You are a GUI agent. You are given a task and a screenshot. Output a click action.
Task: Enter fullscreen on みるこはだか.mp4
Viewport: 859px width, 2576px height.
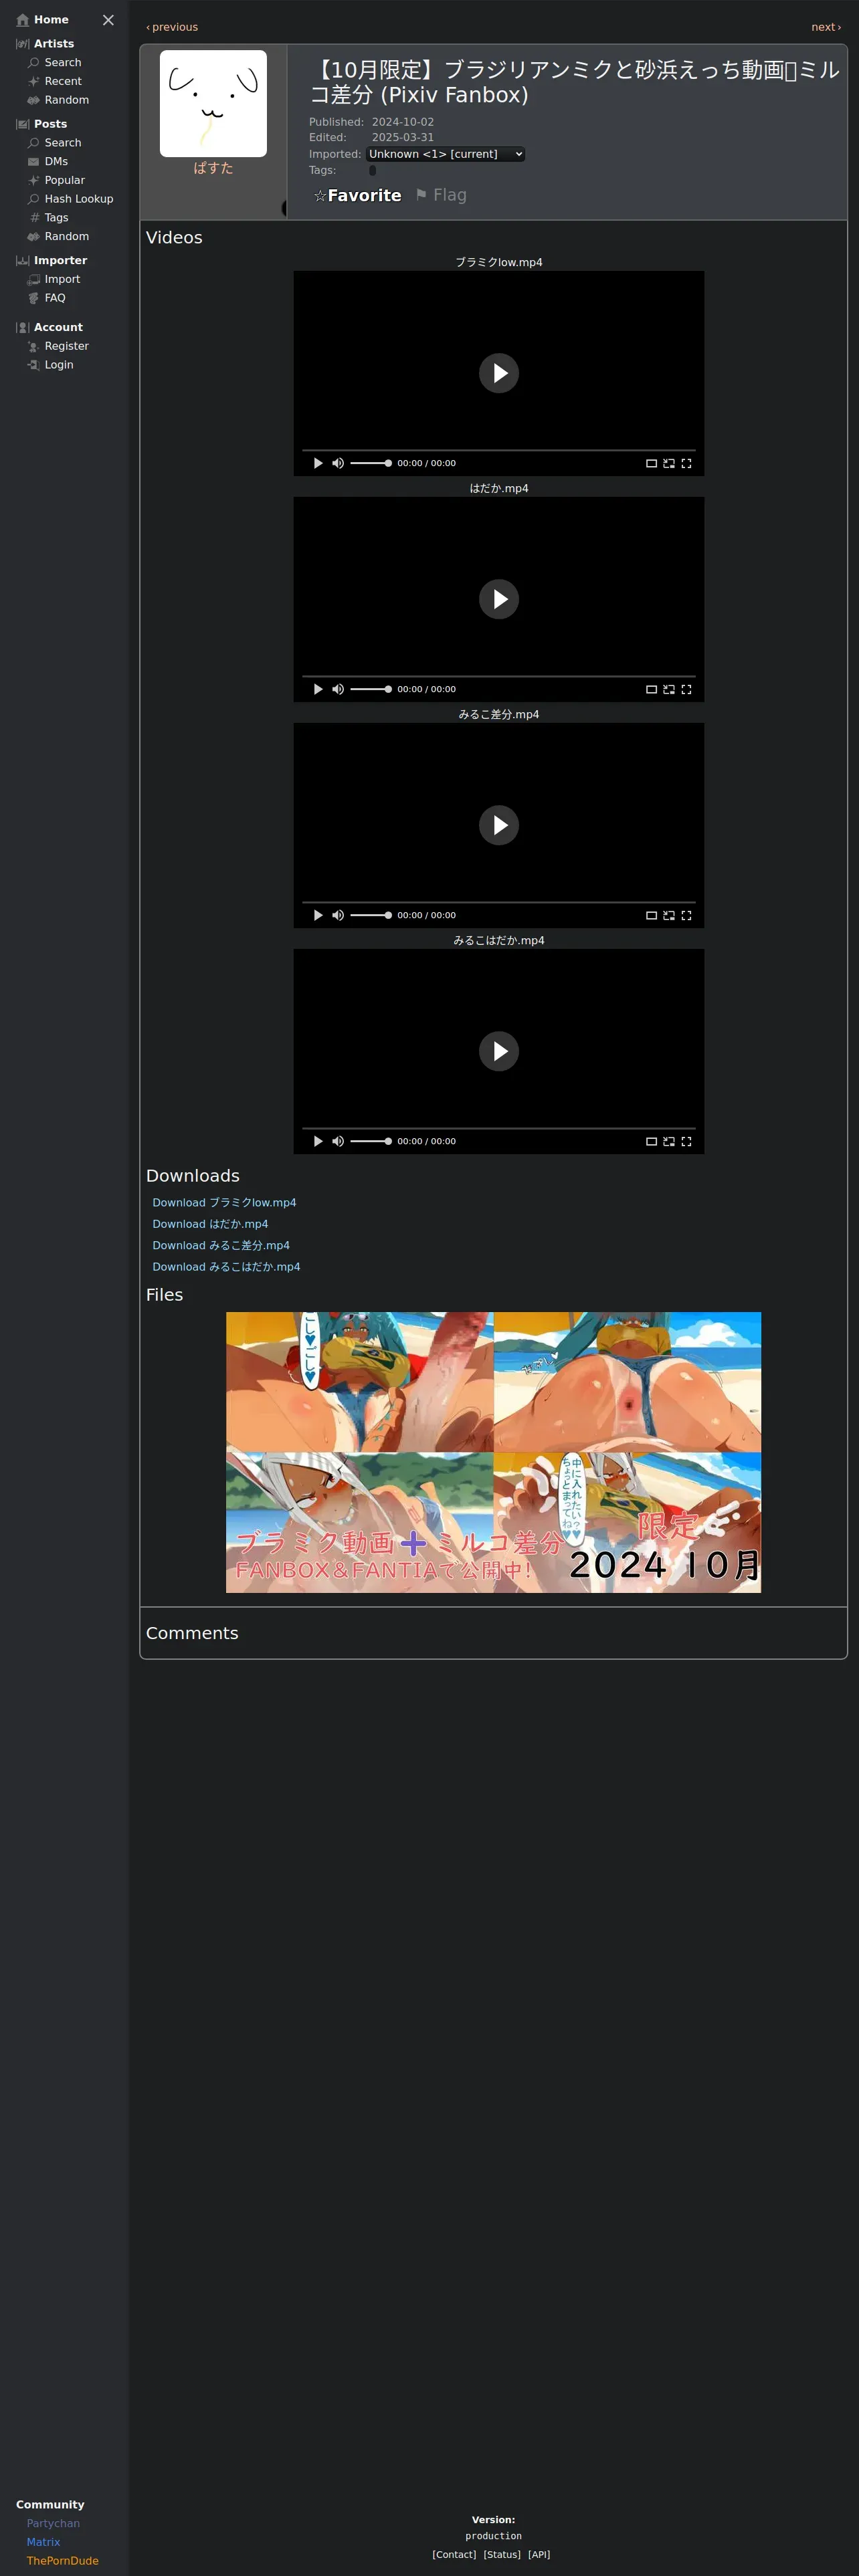pos(686,1141)
